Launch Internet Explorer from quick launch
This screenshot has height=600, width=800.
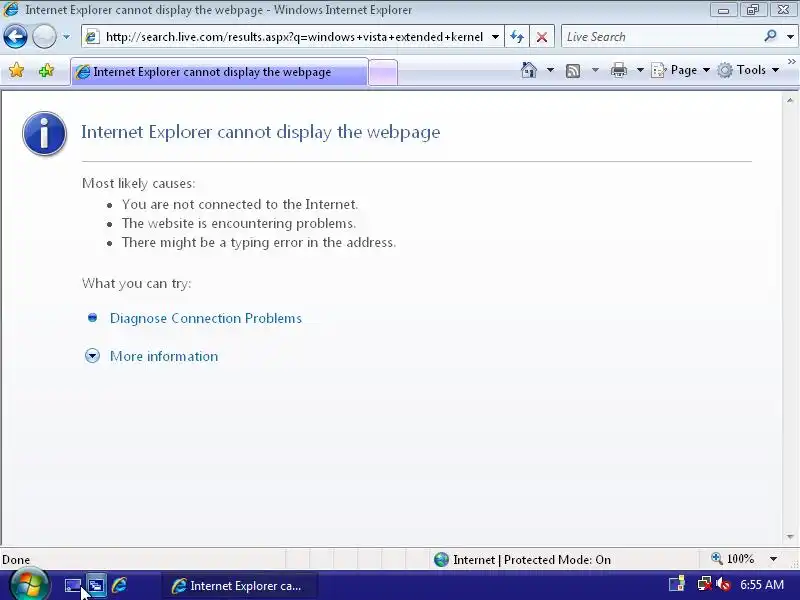[119, 585]
